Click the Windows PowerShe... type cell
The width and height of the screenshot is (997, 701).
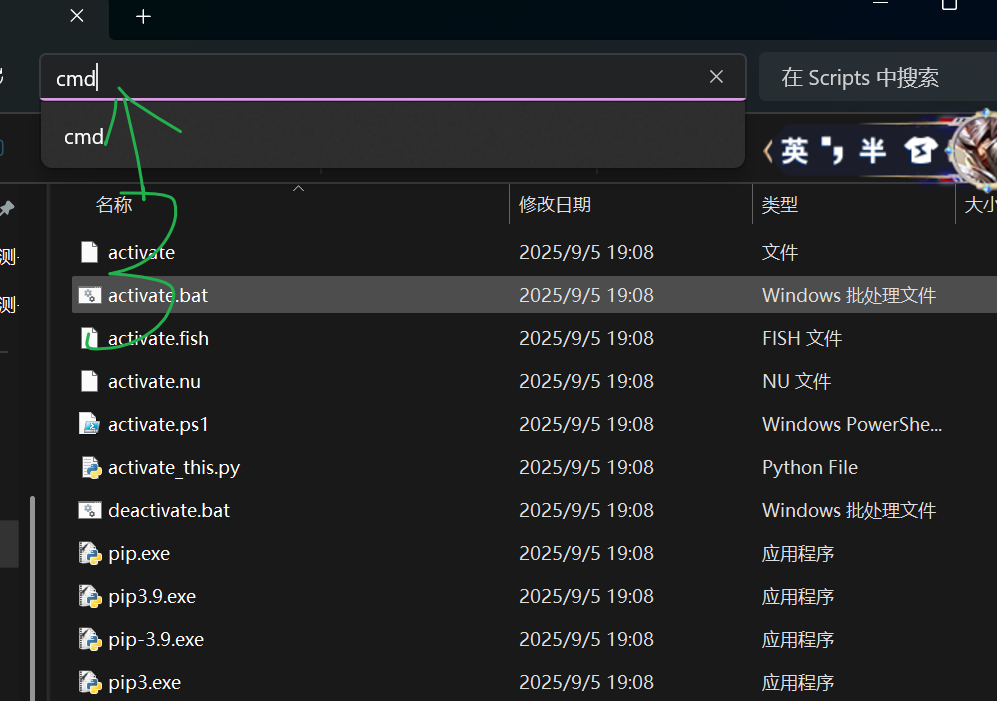[852, 424]
